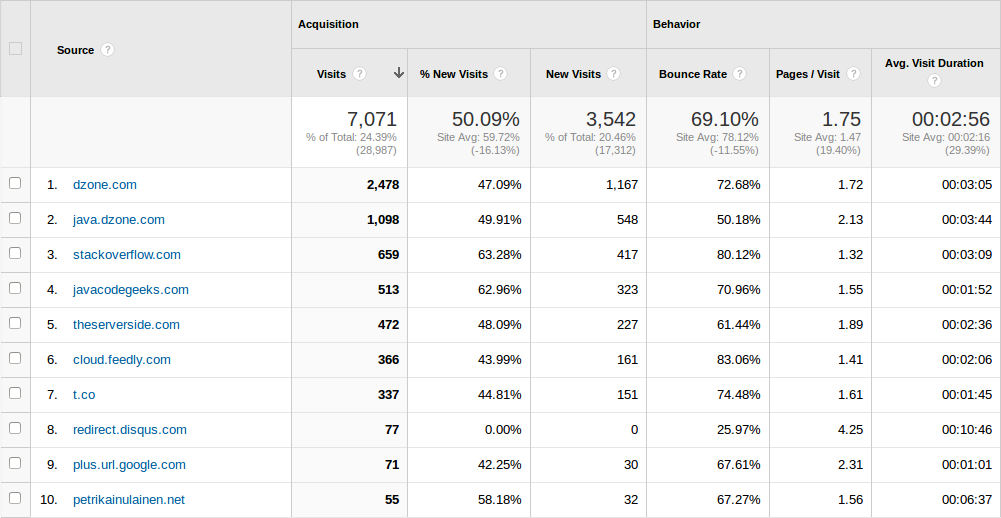Open help icon beside Bounce Rate
The height and width of the screenshot is (518, 1001).
[739, 74]
